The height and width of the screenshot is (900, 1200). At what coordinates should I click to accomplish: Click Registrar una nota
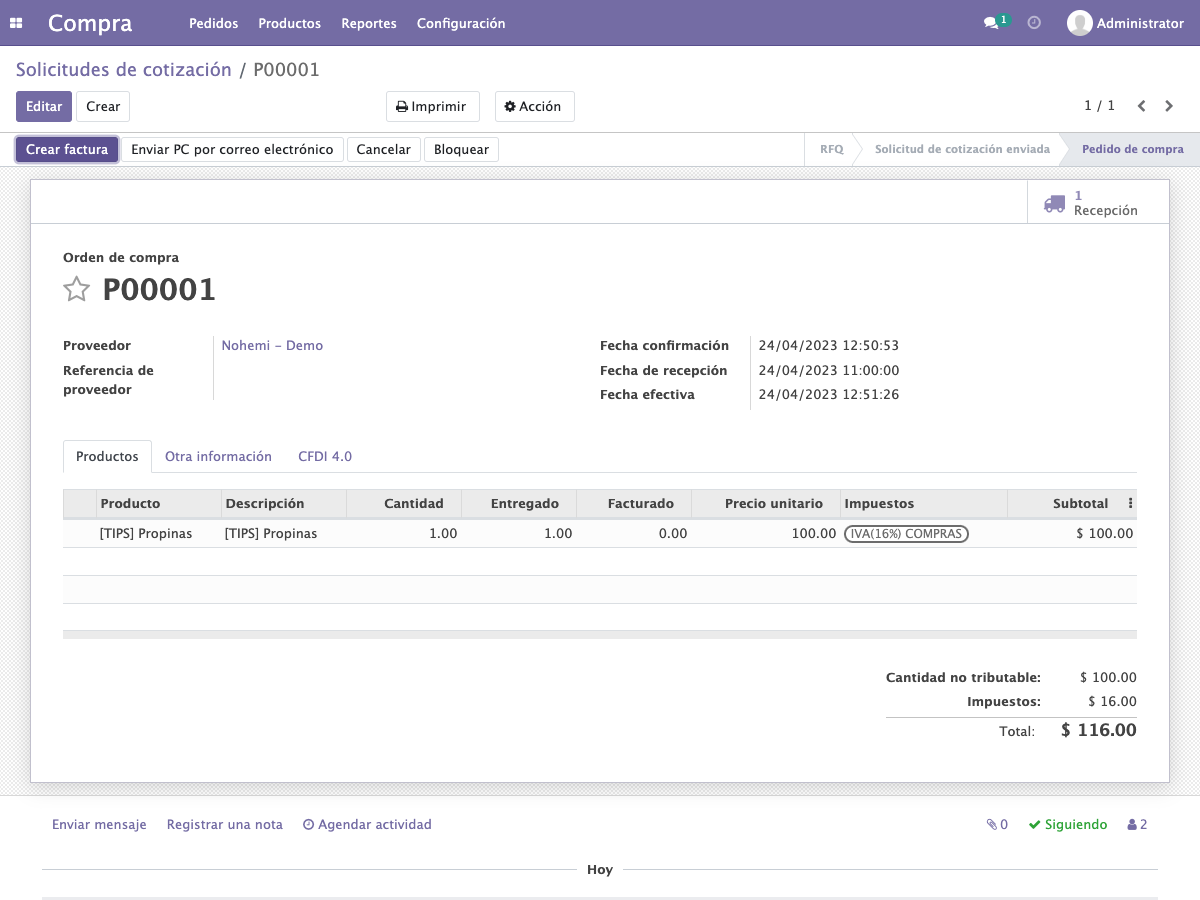225,825
